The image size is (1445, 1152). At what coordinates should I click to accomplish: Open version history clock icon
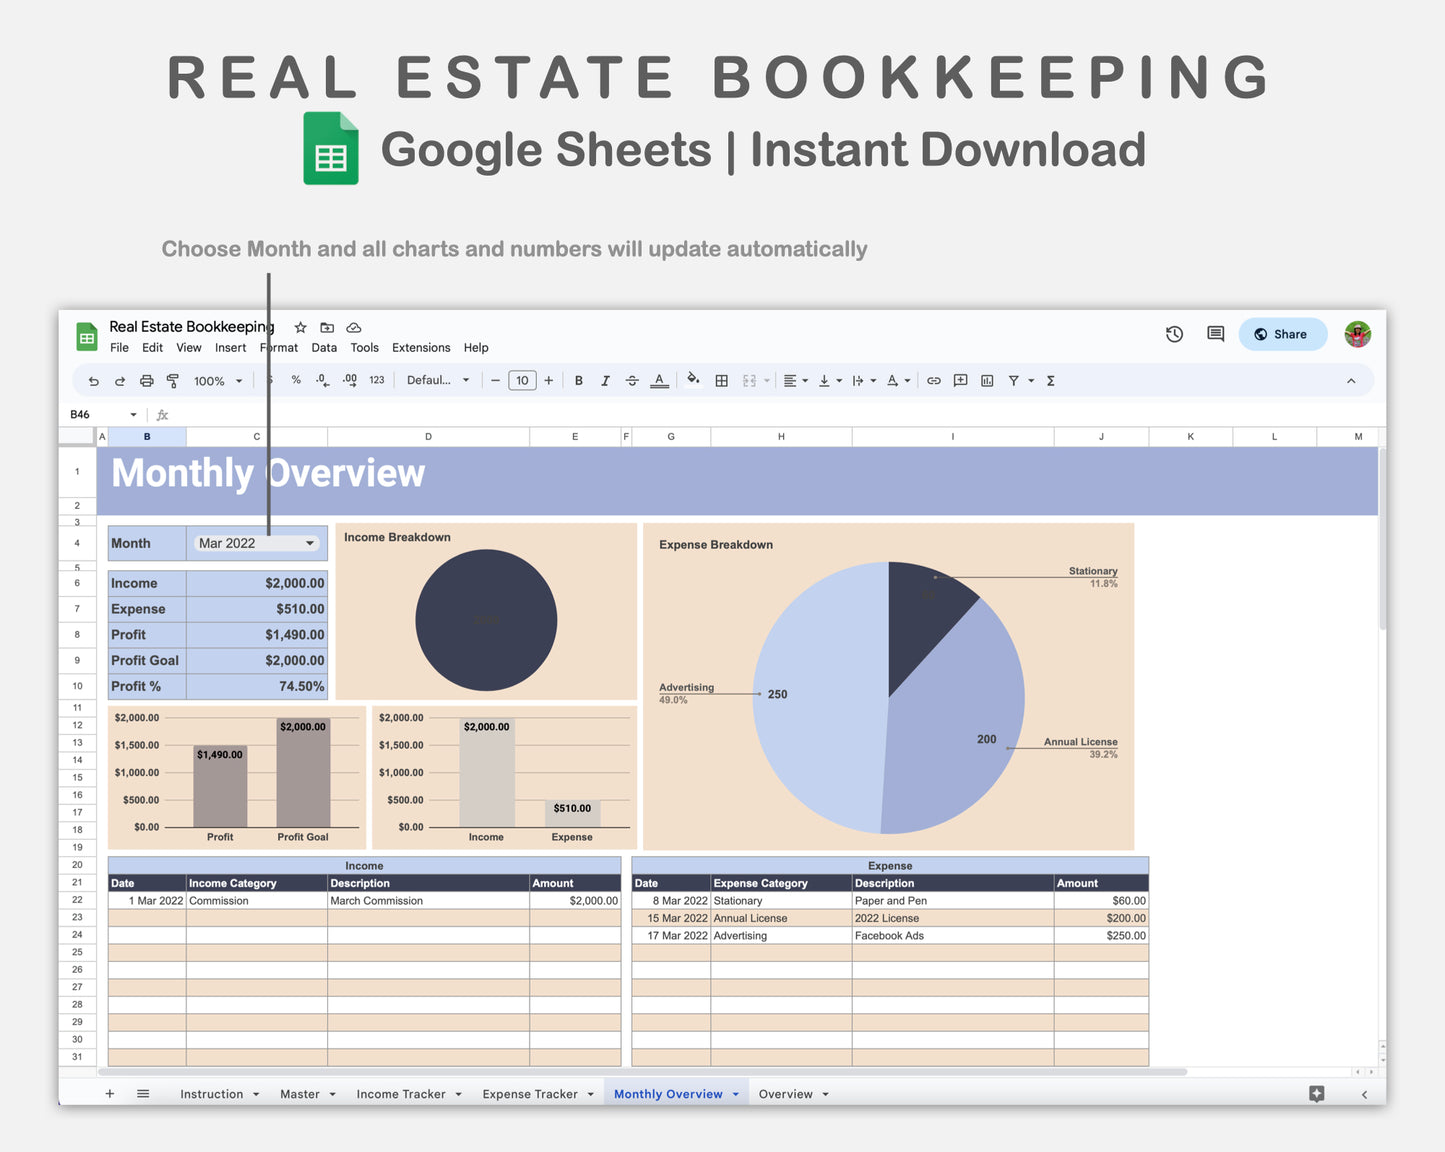tap(1174, 334)
